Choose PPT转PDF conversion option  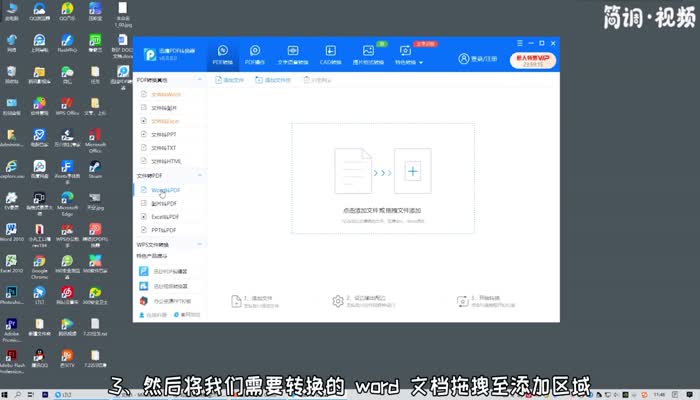point(164,230)
